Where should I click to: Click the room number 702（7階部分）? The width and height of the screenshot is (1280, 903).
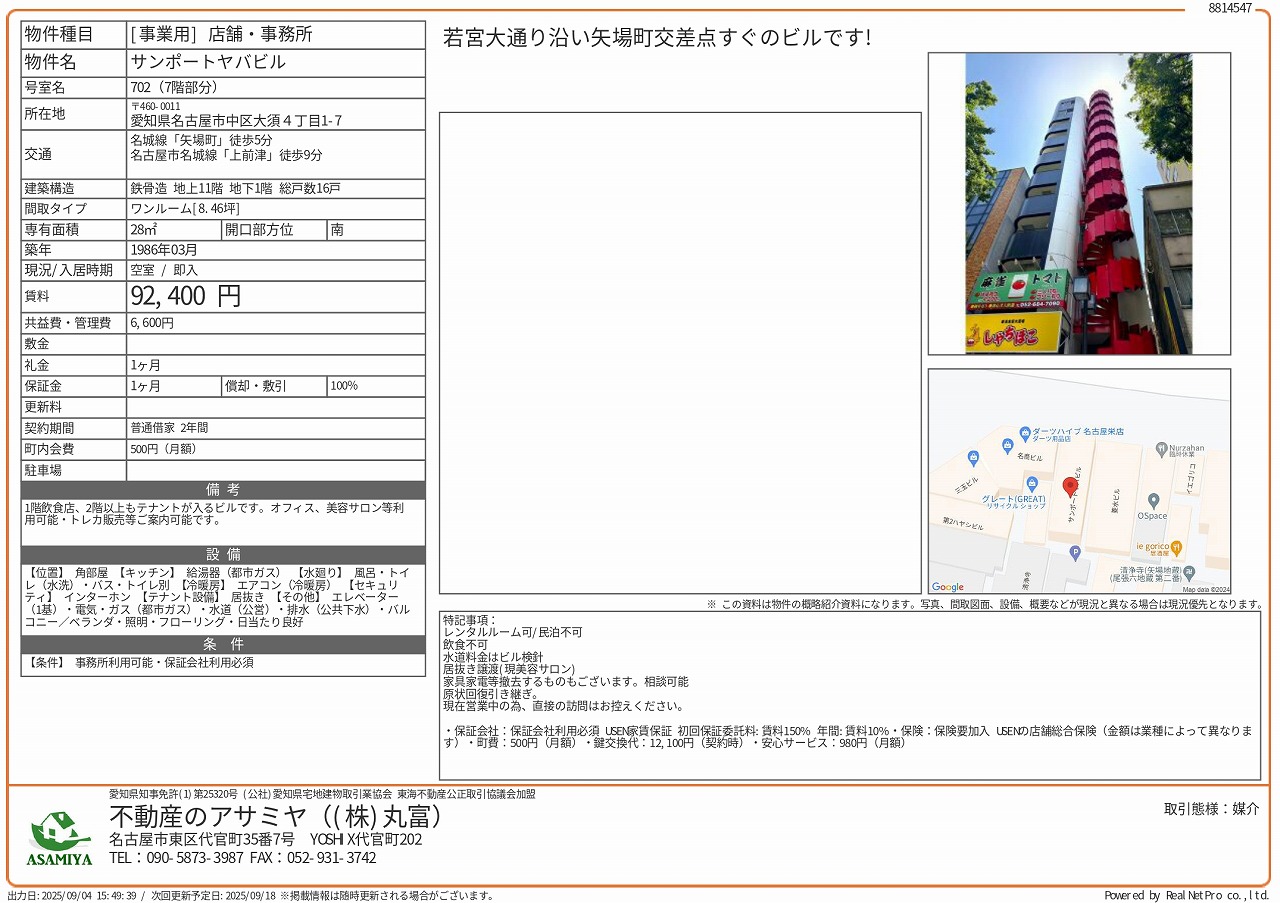[176, 88]
